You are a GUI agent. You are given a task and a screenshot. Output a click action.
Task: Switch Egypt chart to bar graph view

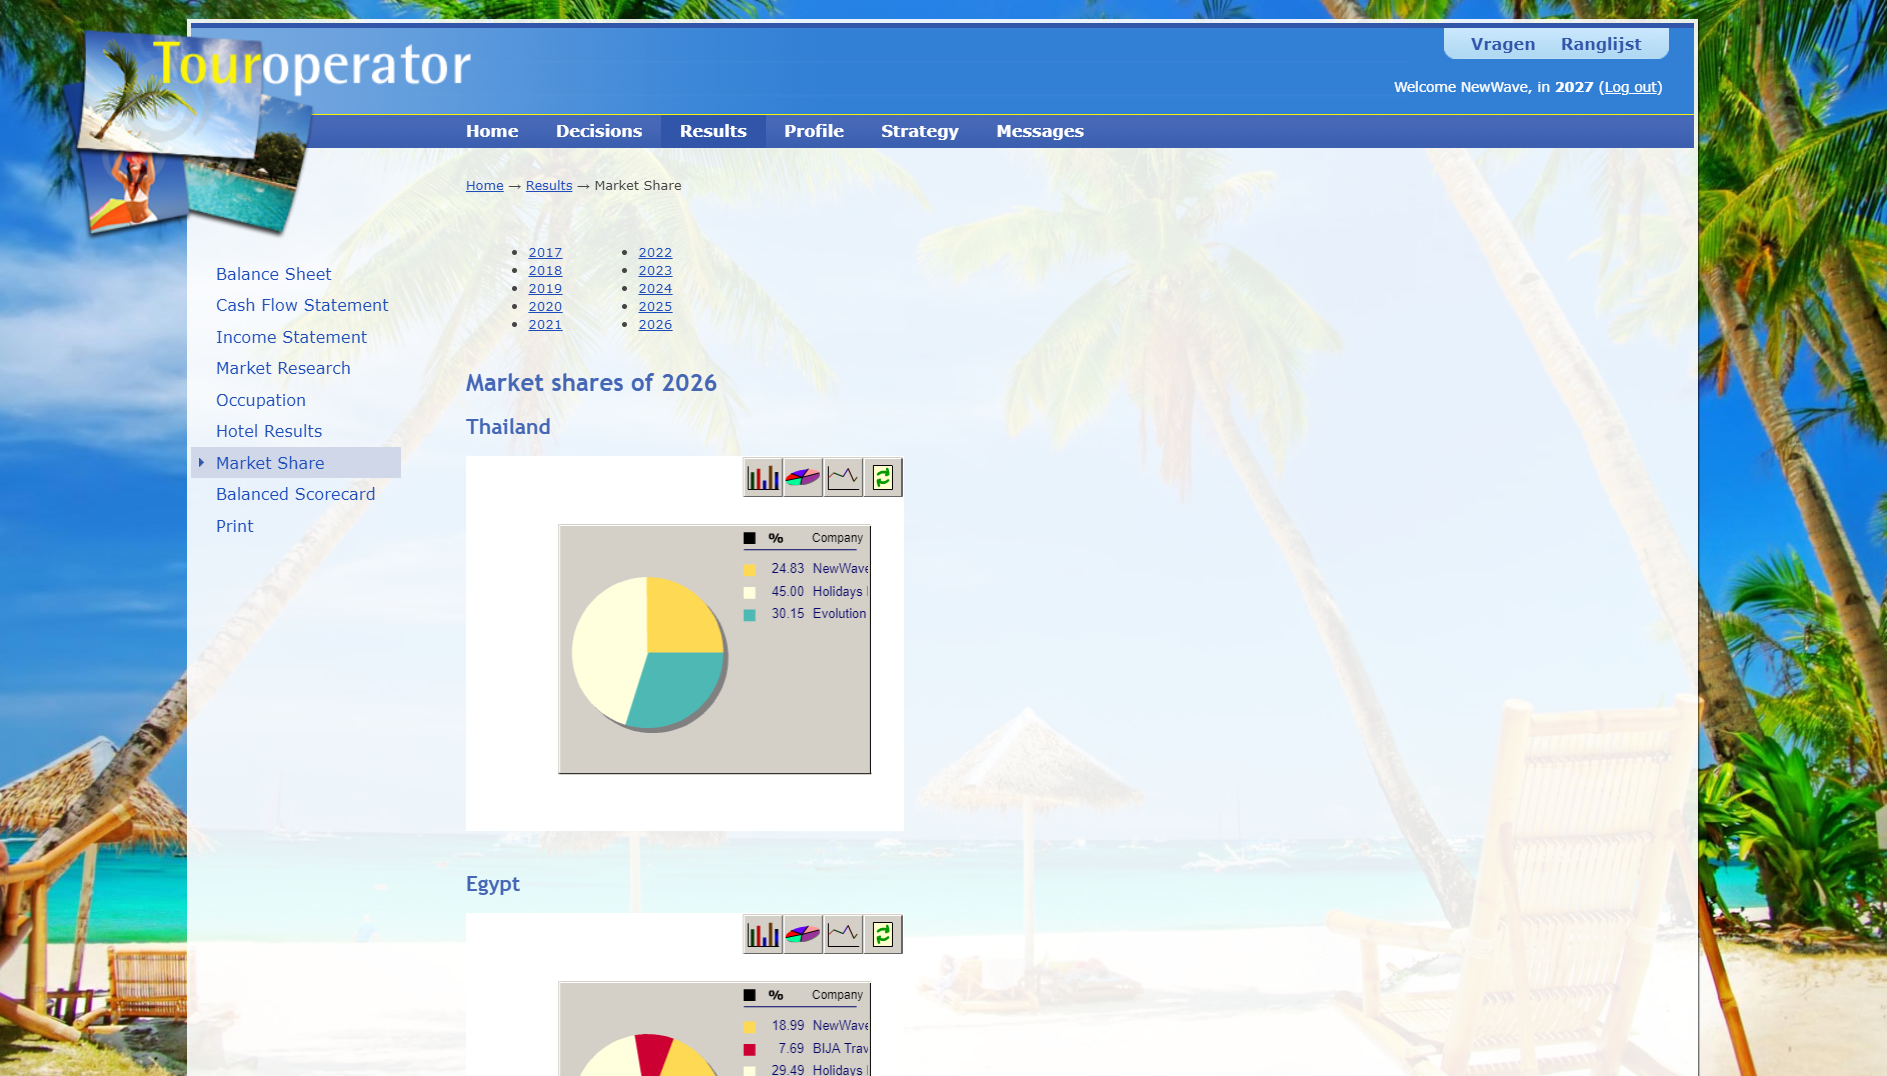(763, 934)
